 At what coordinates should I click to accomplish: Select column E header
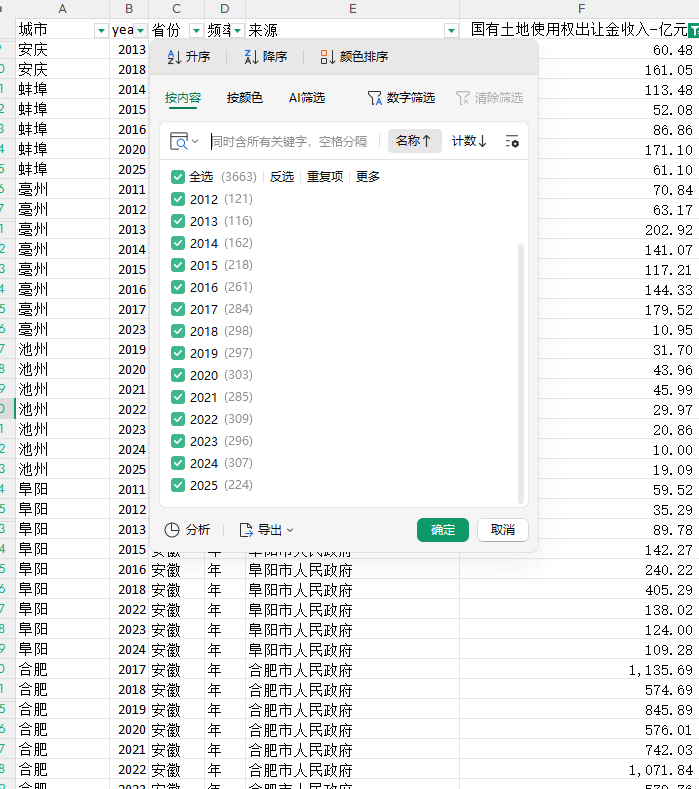tap(352, 9)
